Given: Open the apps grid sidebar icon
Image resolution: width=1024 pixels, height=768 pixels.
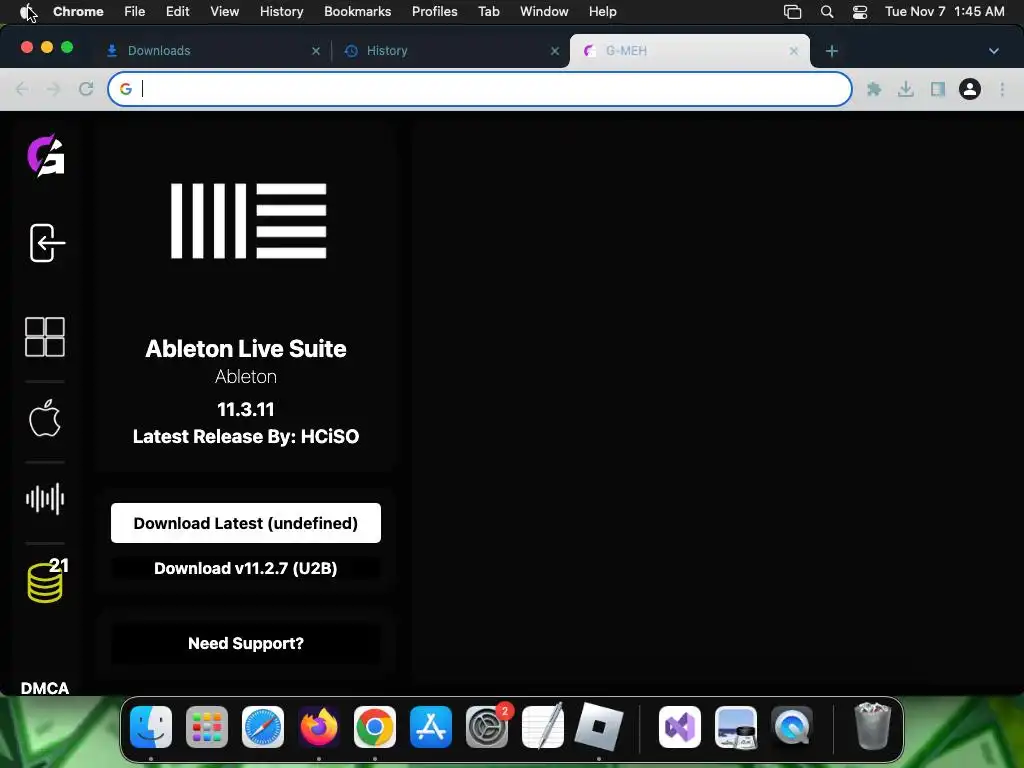Looking at the screenshot, I should pos(45,337).
